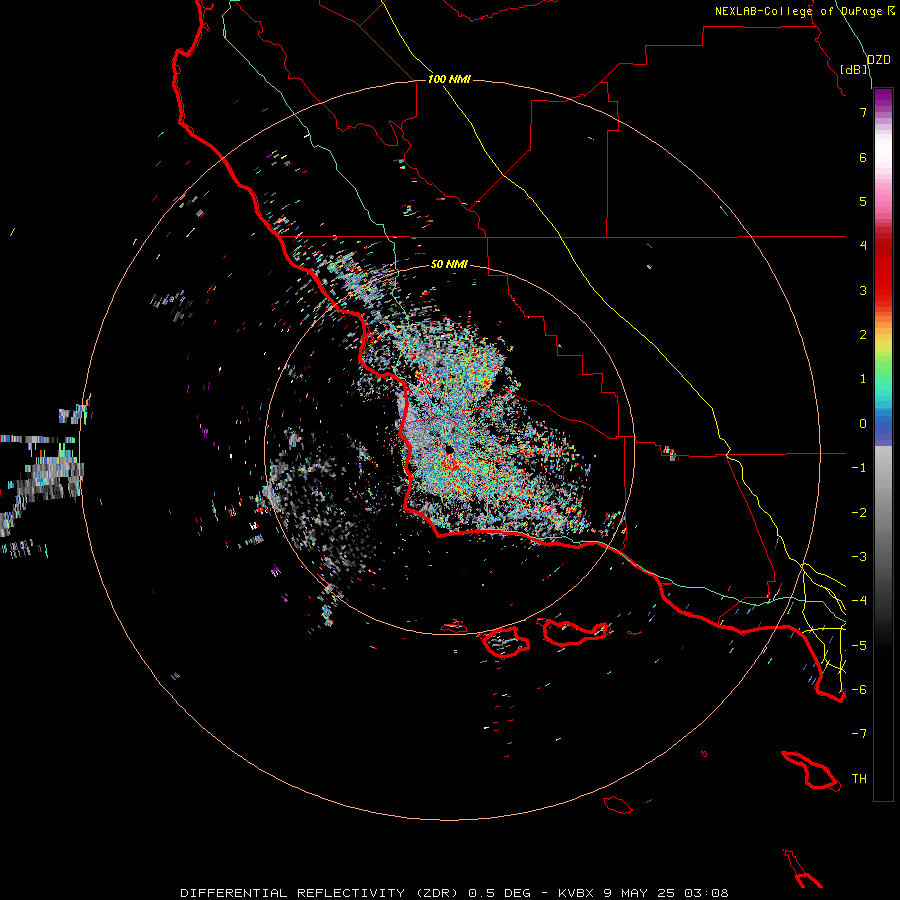The image size is (900, 900).
Task: Select the 4 dB value on the scale
Action: [863, 246]
